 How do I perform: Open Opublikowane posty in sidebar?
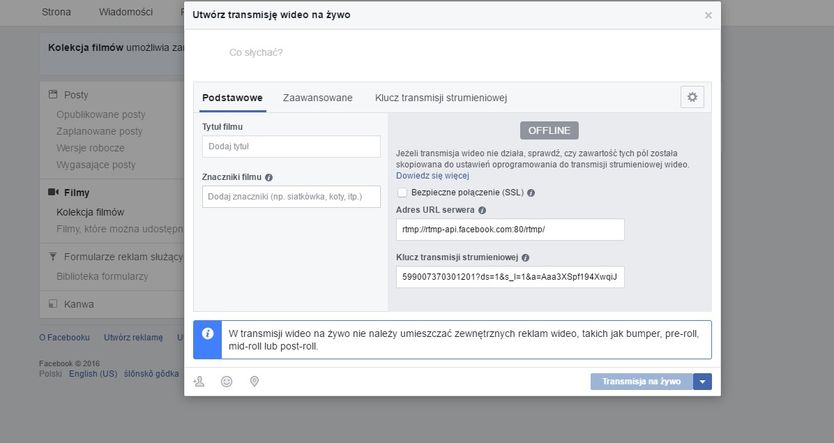(101, 115)
